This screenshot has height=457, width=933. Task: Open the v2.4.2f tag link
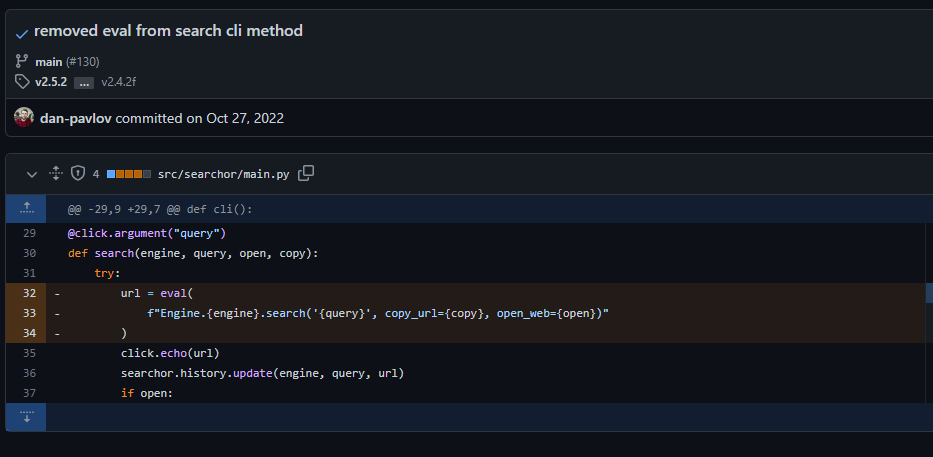pos(119,82)
